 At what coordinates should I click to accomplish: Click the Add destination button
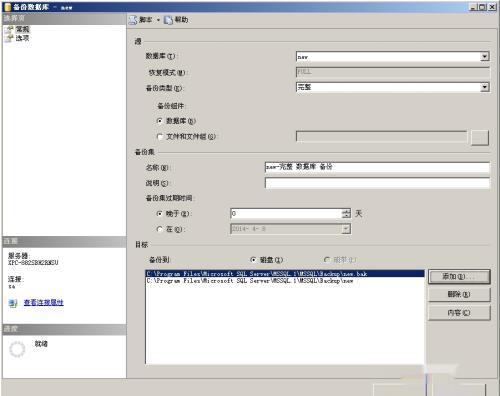tap(459, 277)
